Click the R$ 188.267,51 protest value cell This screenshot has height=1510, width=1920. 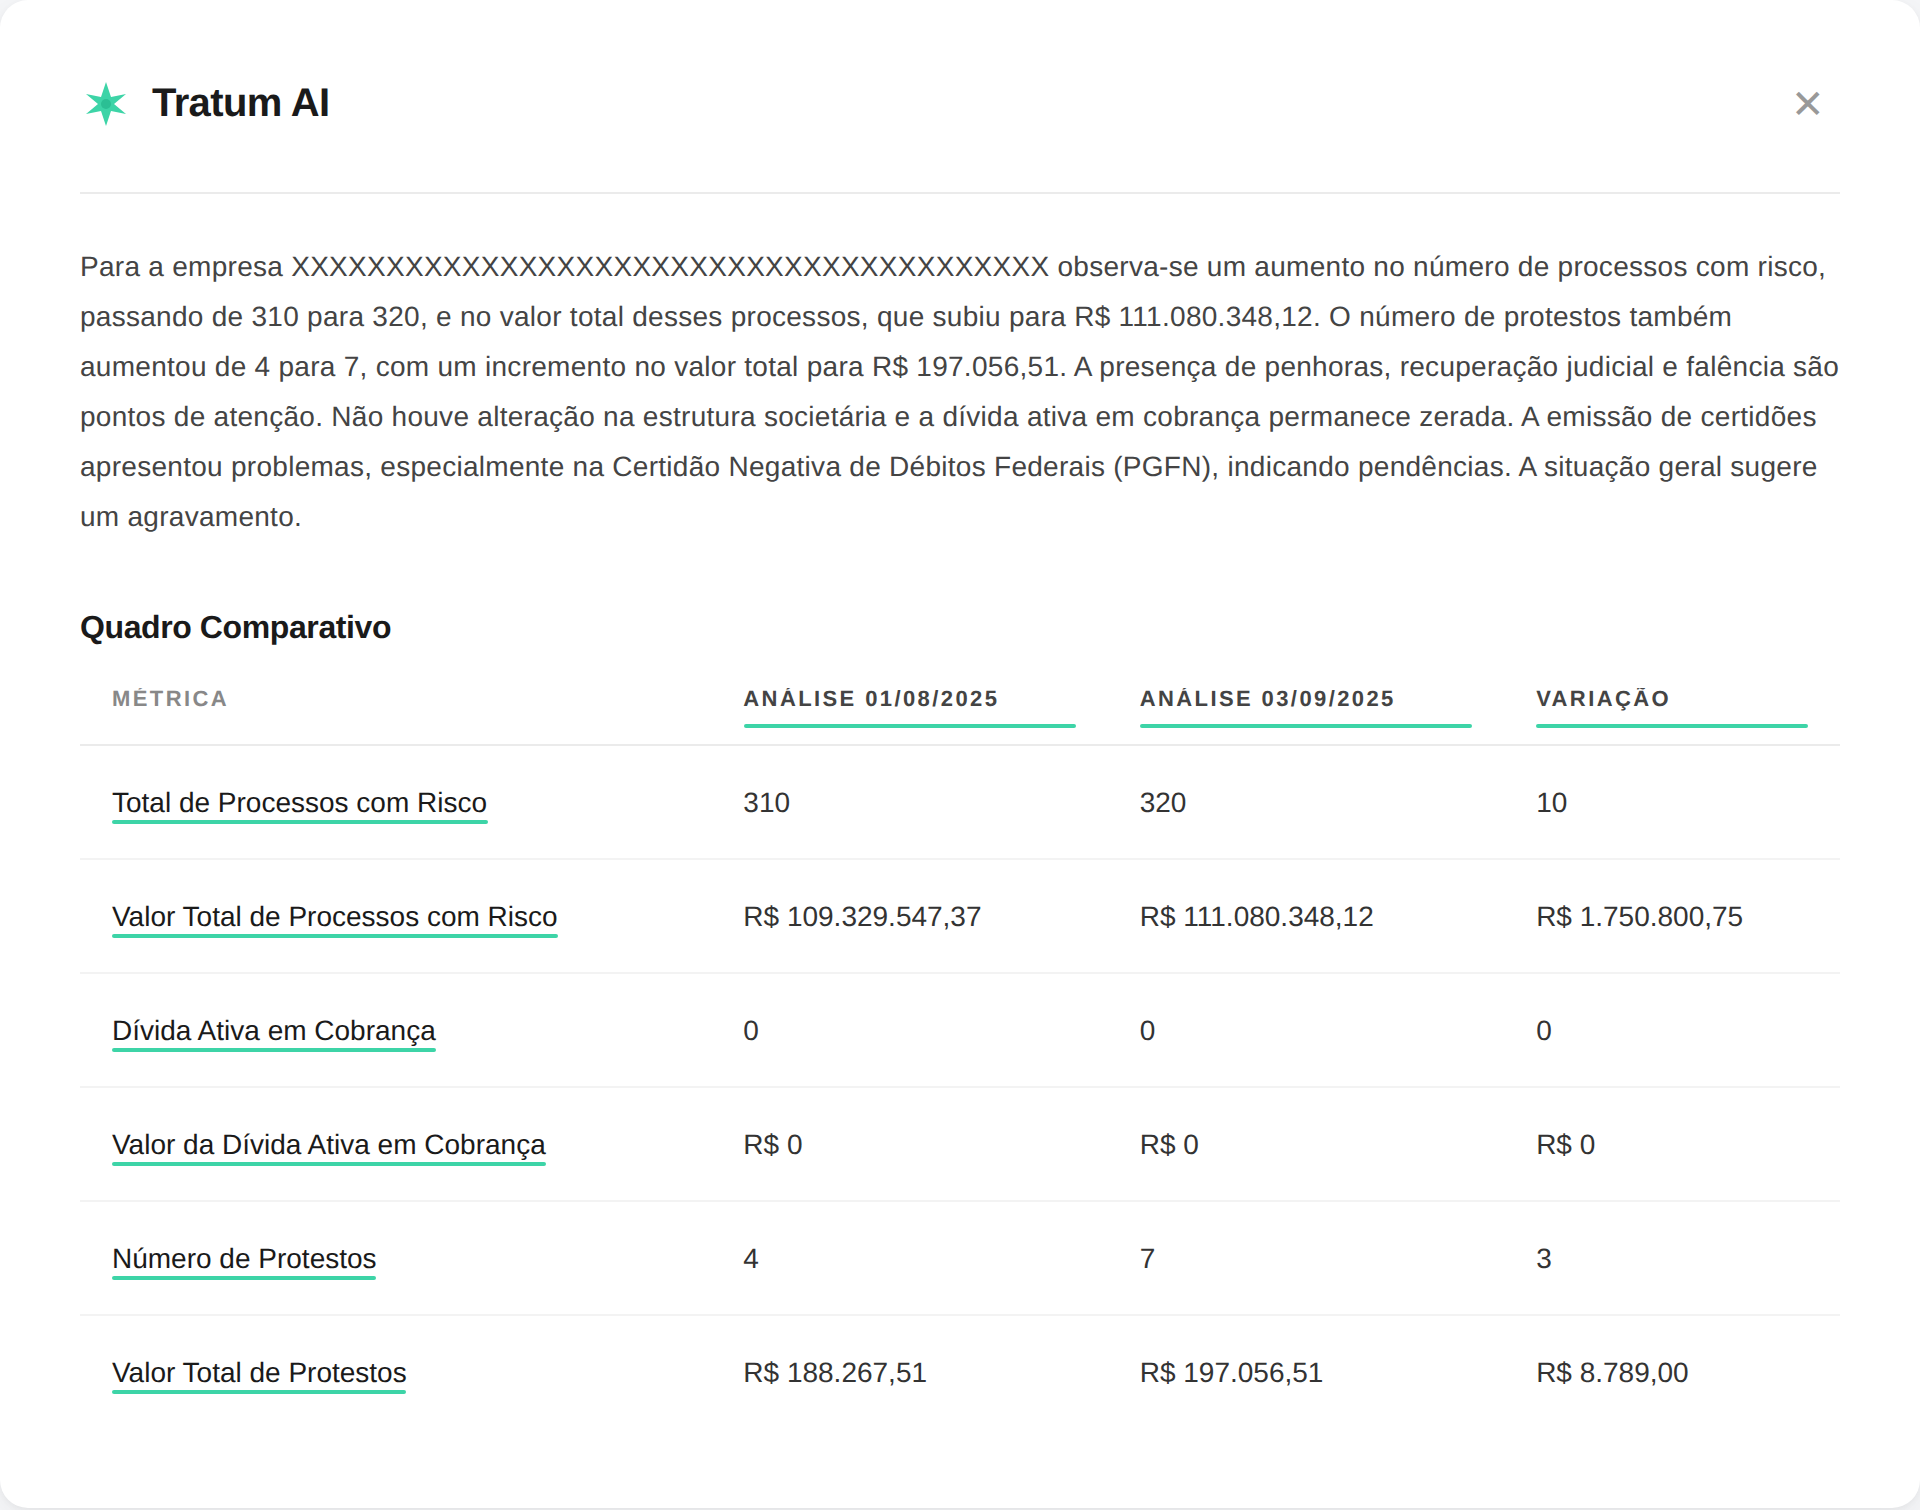(x=834, y=1373)
